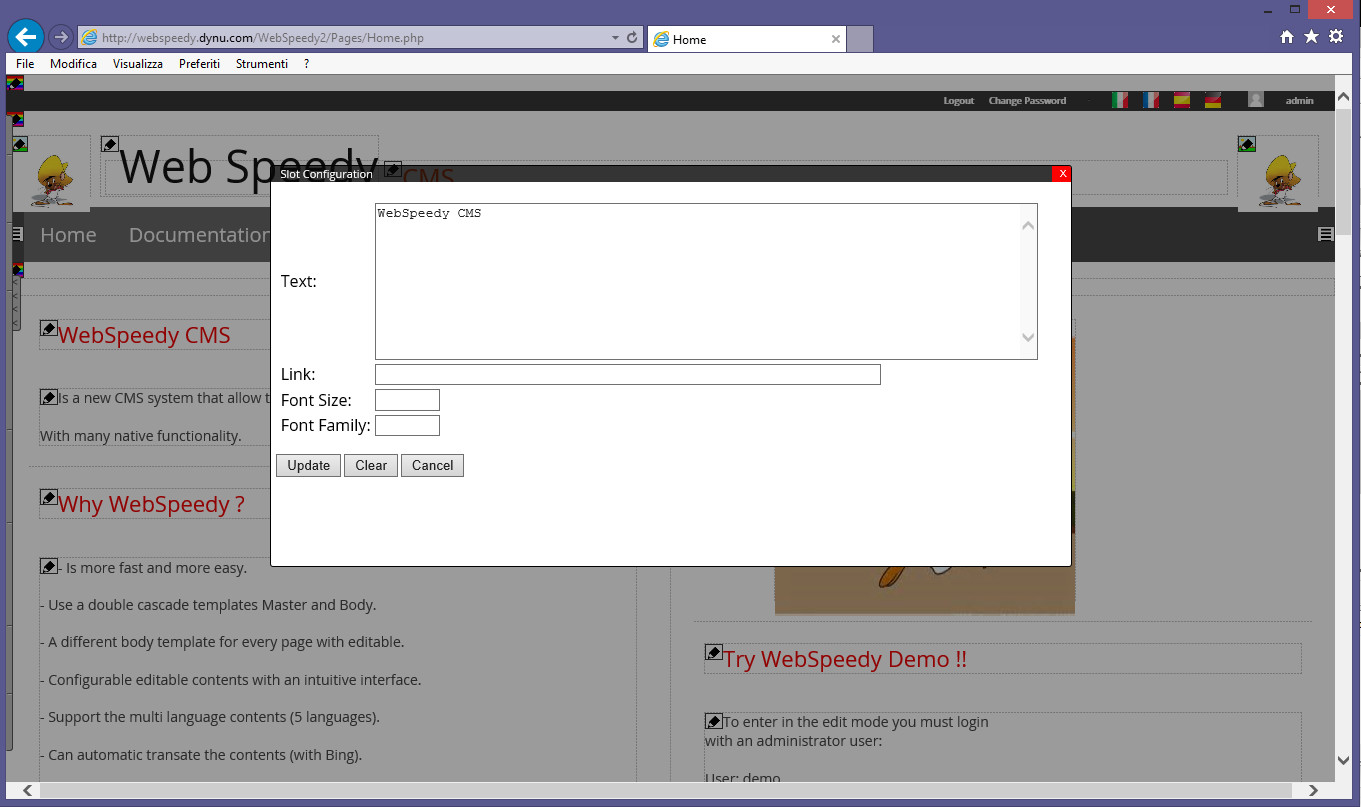Screen dimensions: 1361x807
Task: Click the page vertical scrollbar up arrow
Action: (1344, 97)
